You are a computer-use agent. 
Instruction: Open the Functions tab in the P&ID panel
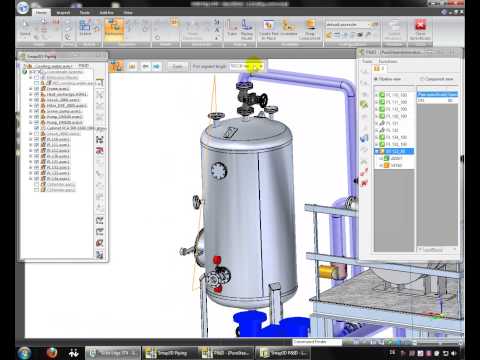point(388,61)
